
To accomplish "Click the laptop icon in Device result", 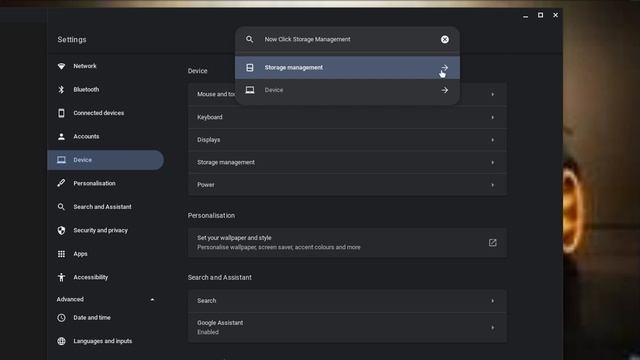I will click(x=250, y=90).
